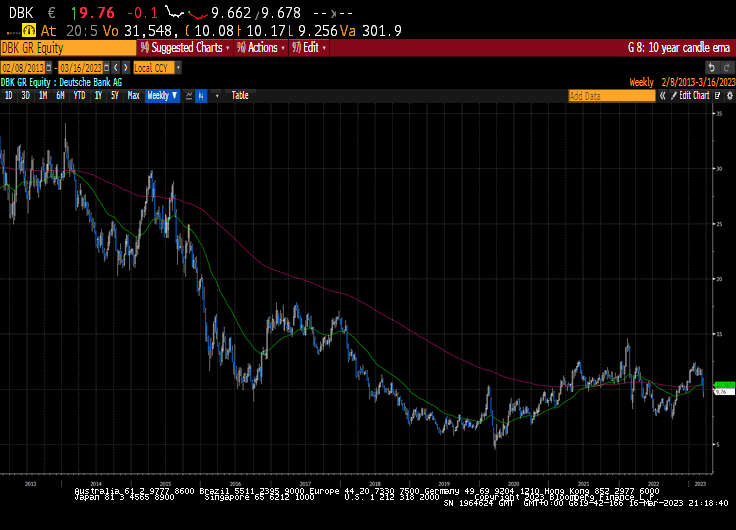Click the Edit Chart button
The image size is (736, 530).
(x=690, y=96)
